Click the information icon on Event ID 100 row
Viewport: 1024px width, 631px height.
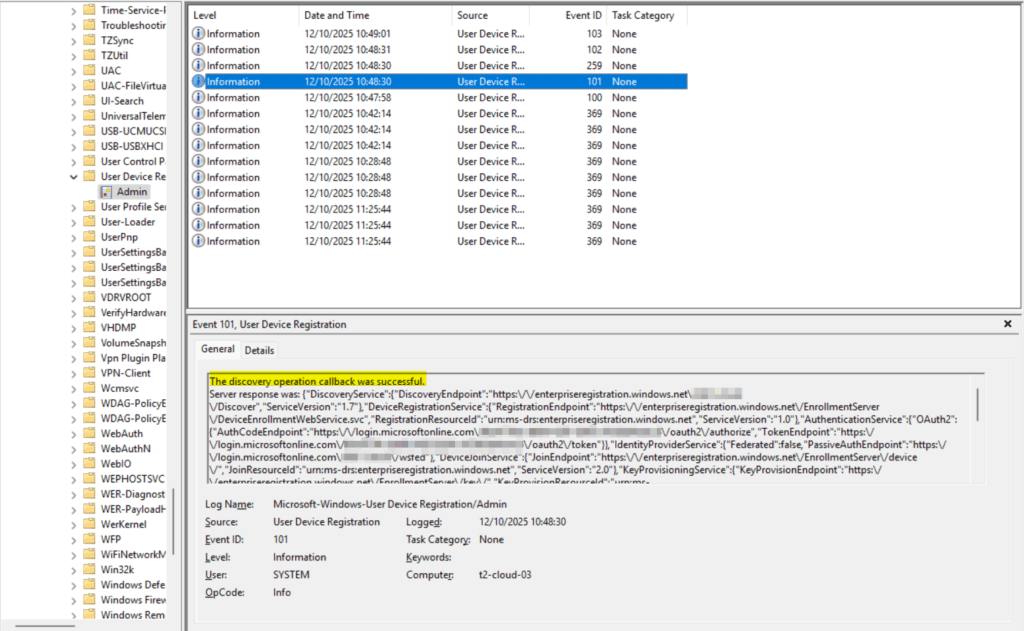(198, 98)
